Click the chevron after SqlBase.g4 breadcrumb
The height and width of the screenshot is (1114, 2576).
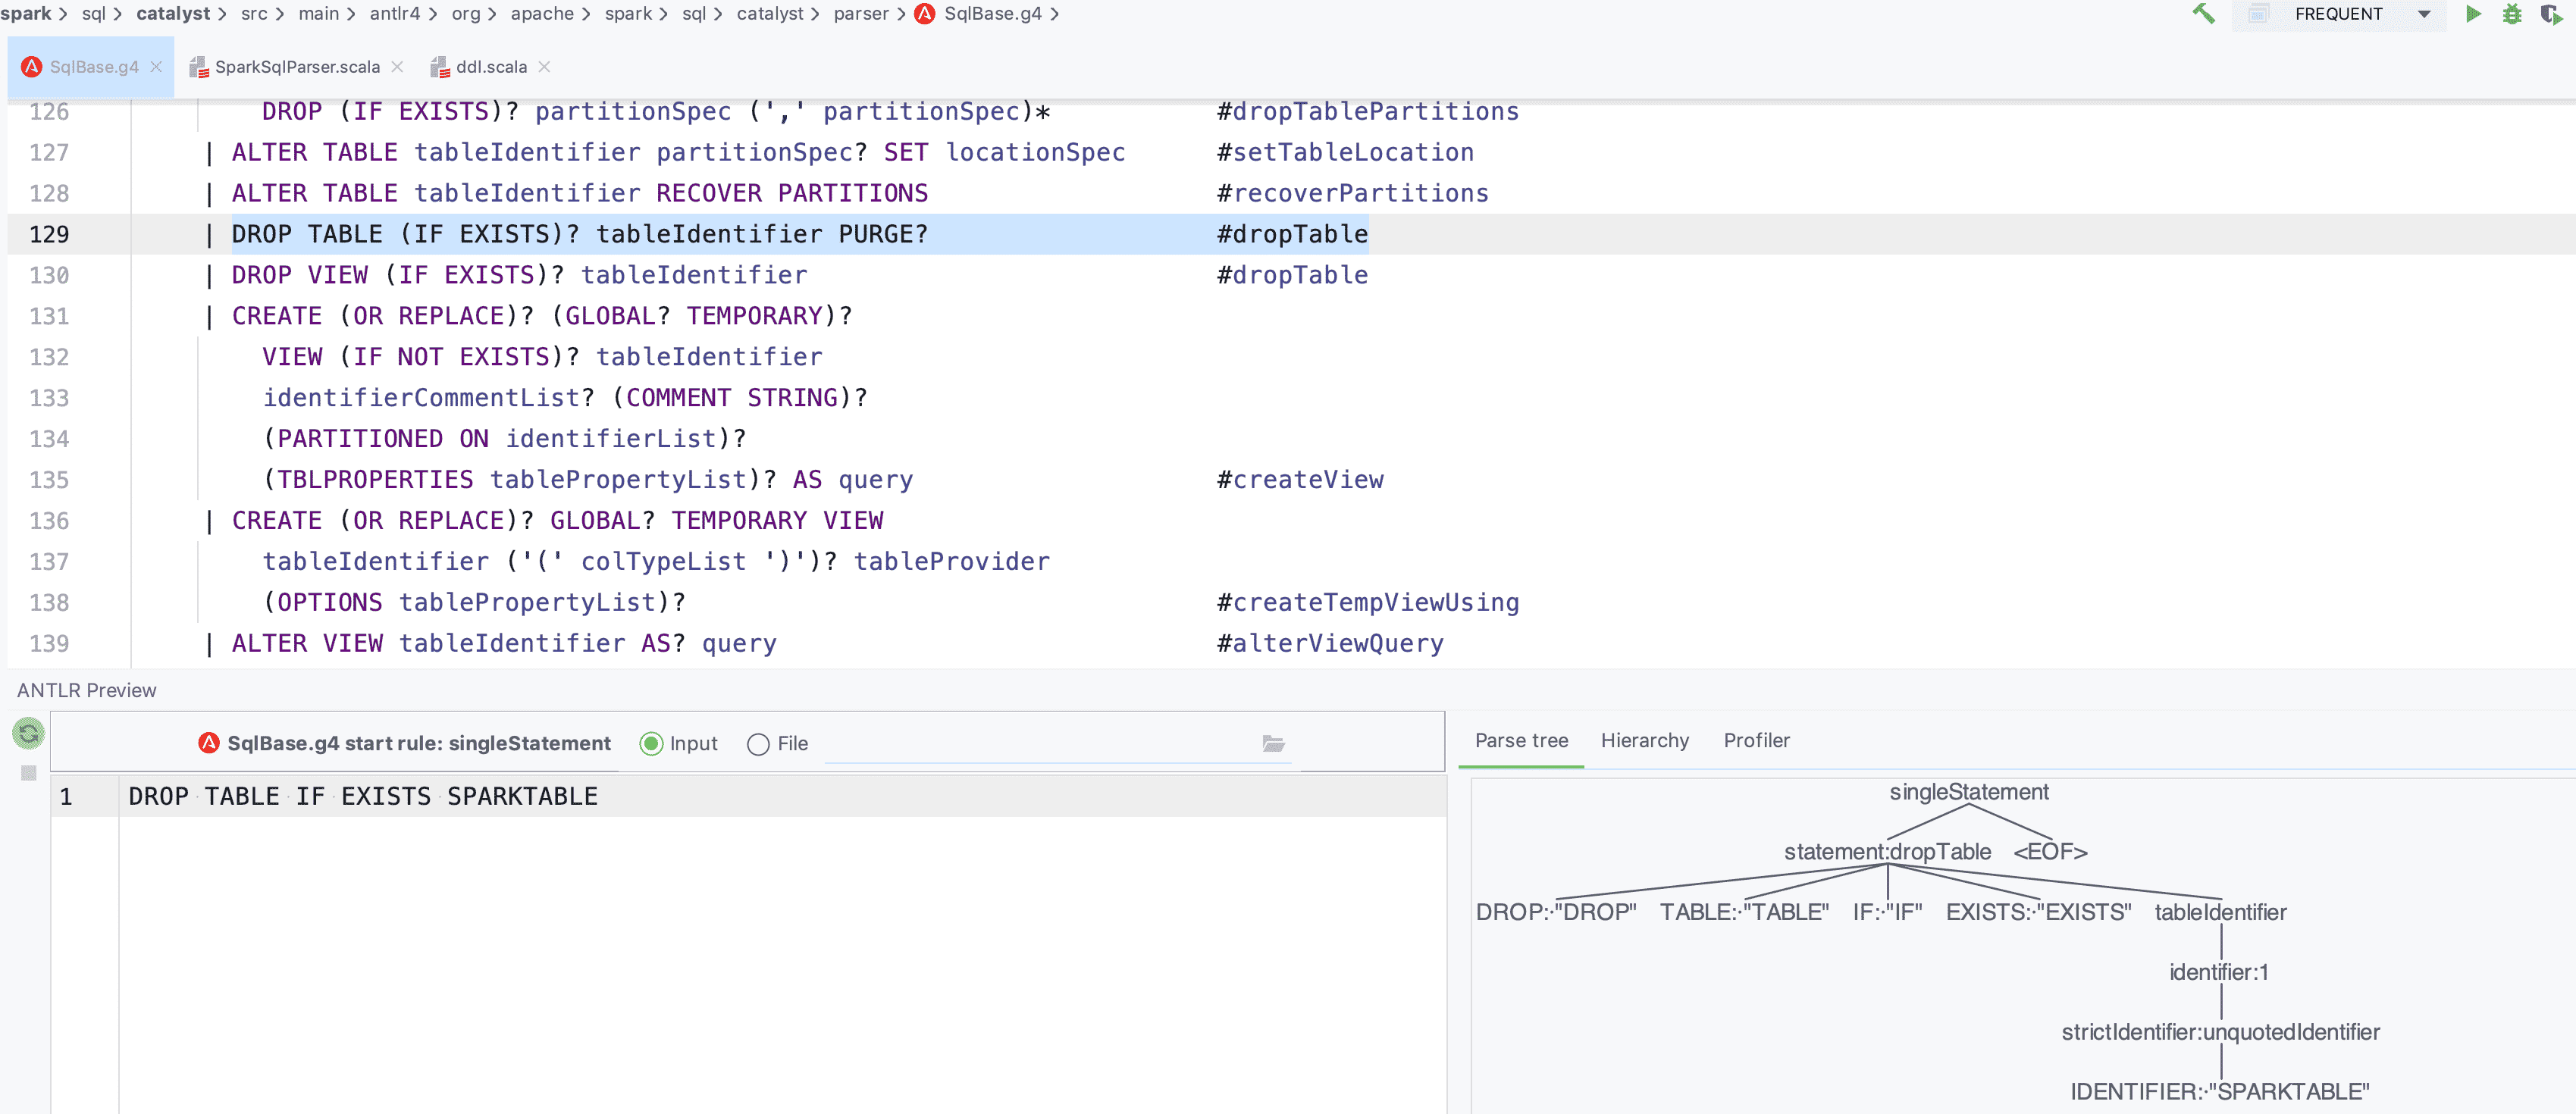tap(1054, 14)
